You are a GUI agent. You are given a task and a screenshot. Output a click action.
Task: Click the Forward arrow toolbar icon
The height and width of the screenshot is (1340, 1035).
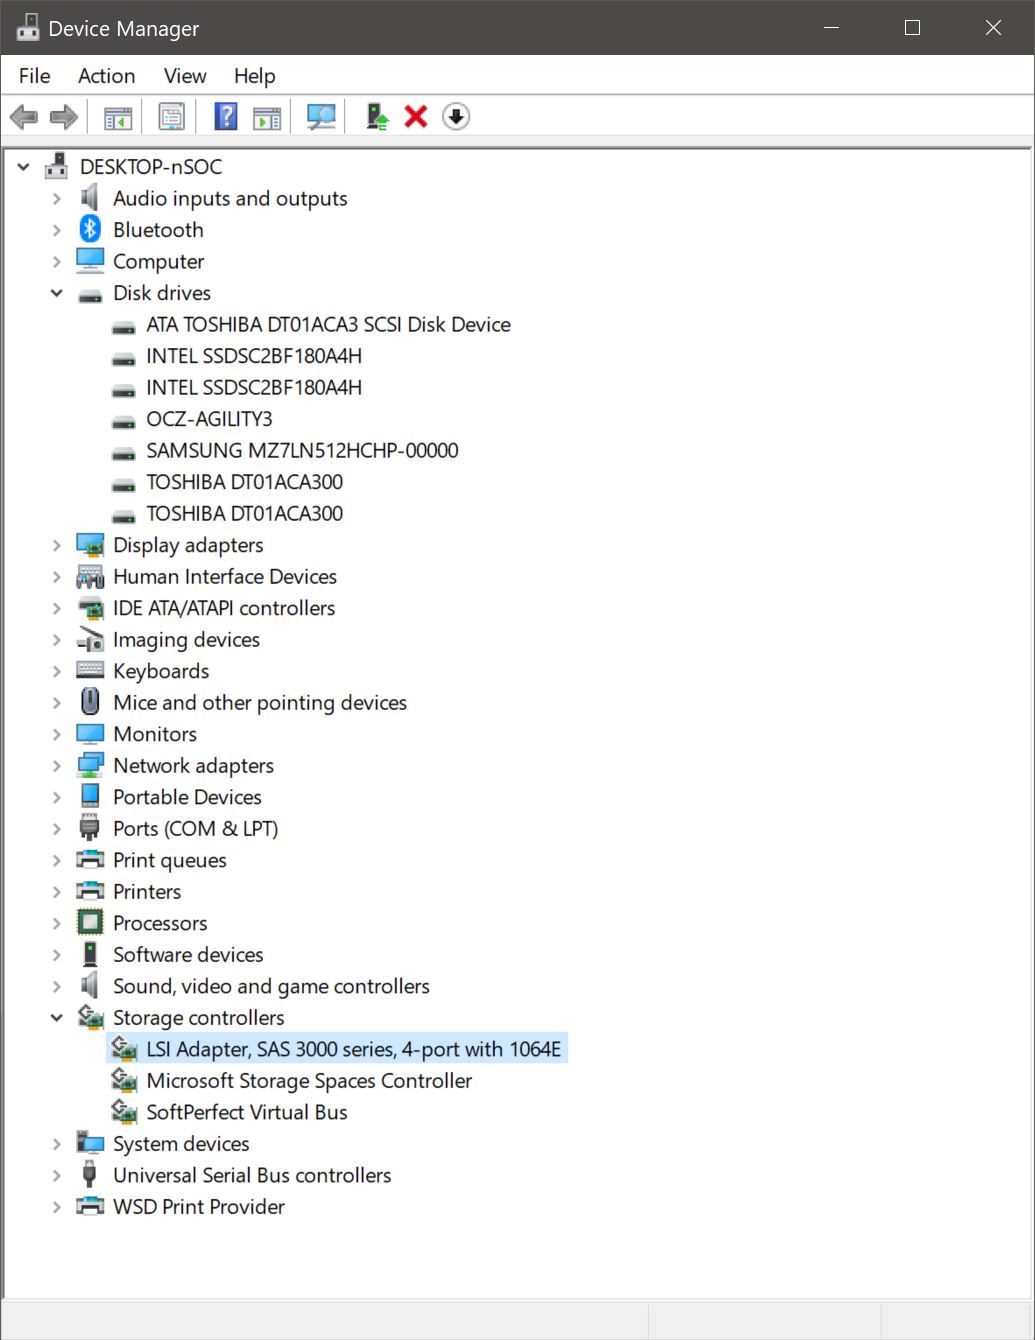[64, 117]
